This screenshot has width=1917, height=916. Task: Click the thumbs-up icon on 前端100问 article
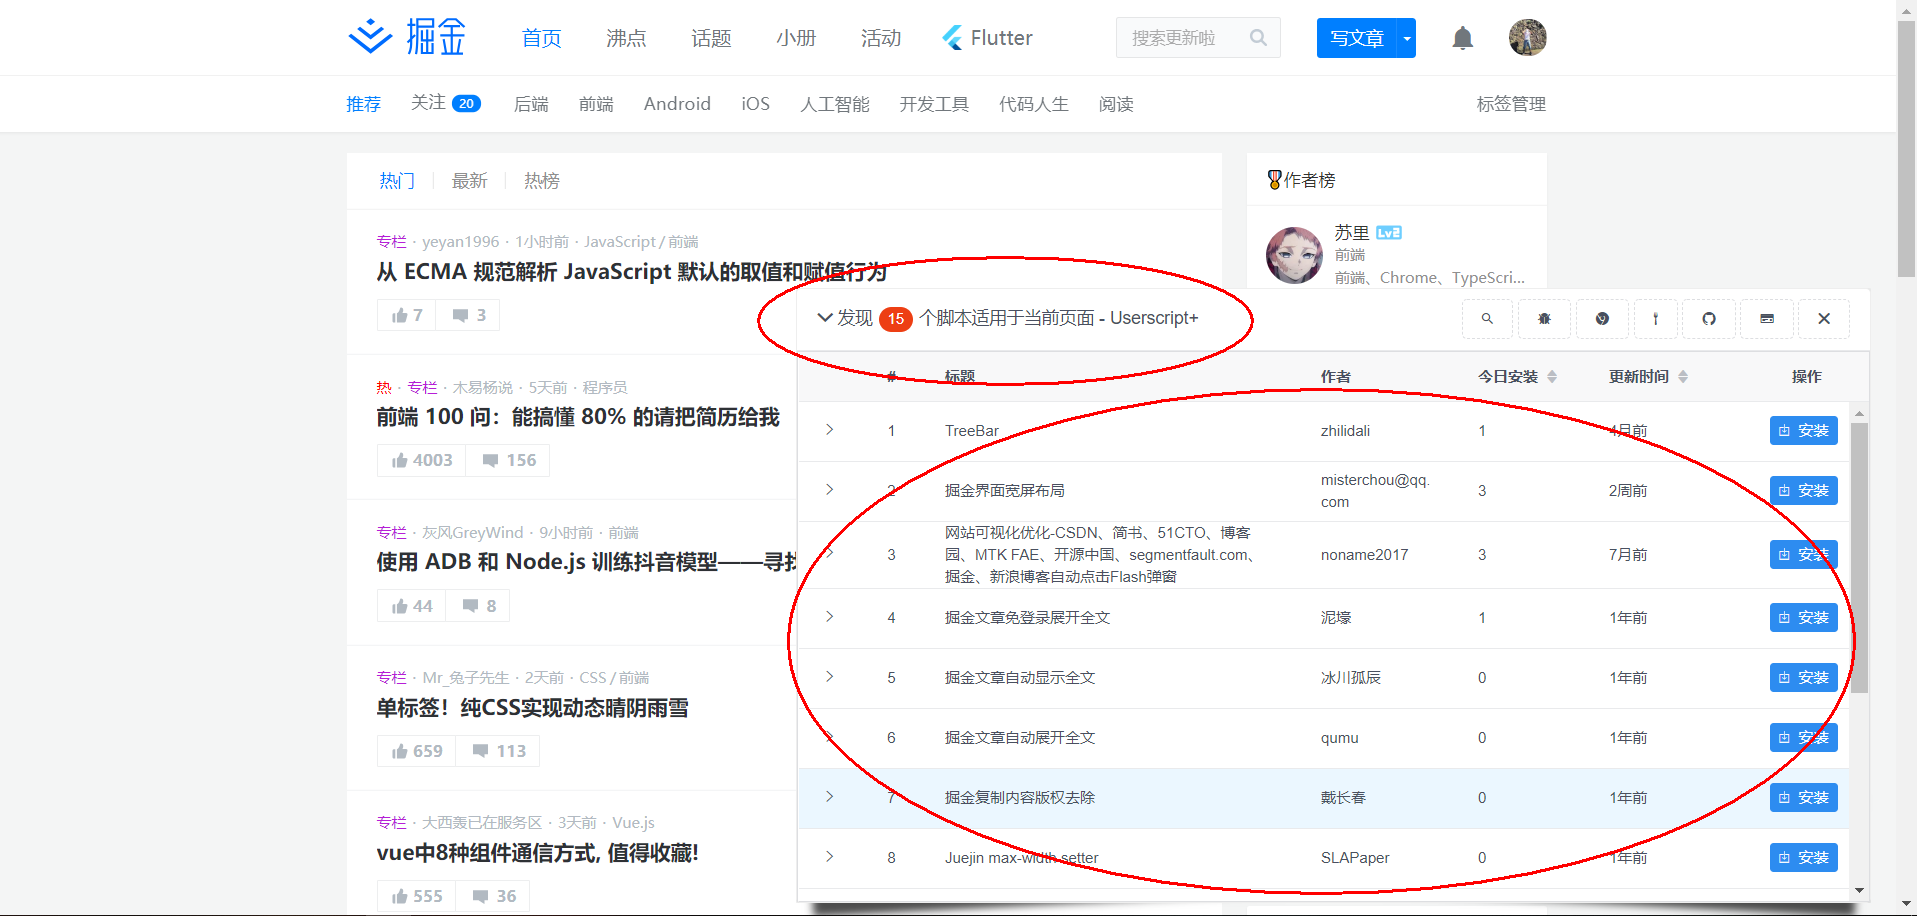click(x=399, y=460)
